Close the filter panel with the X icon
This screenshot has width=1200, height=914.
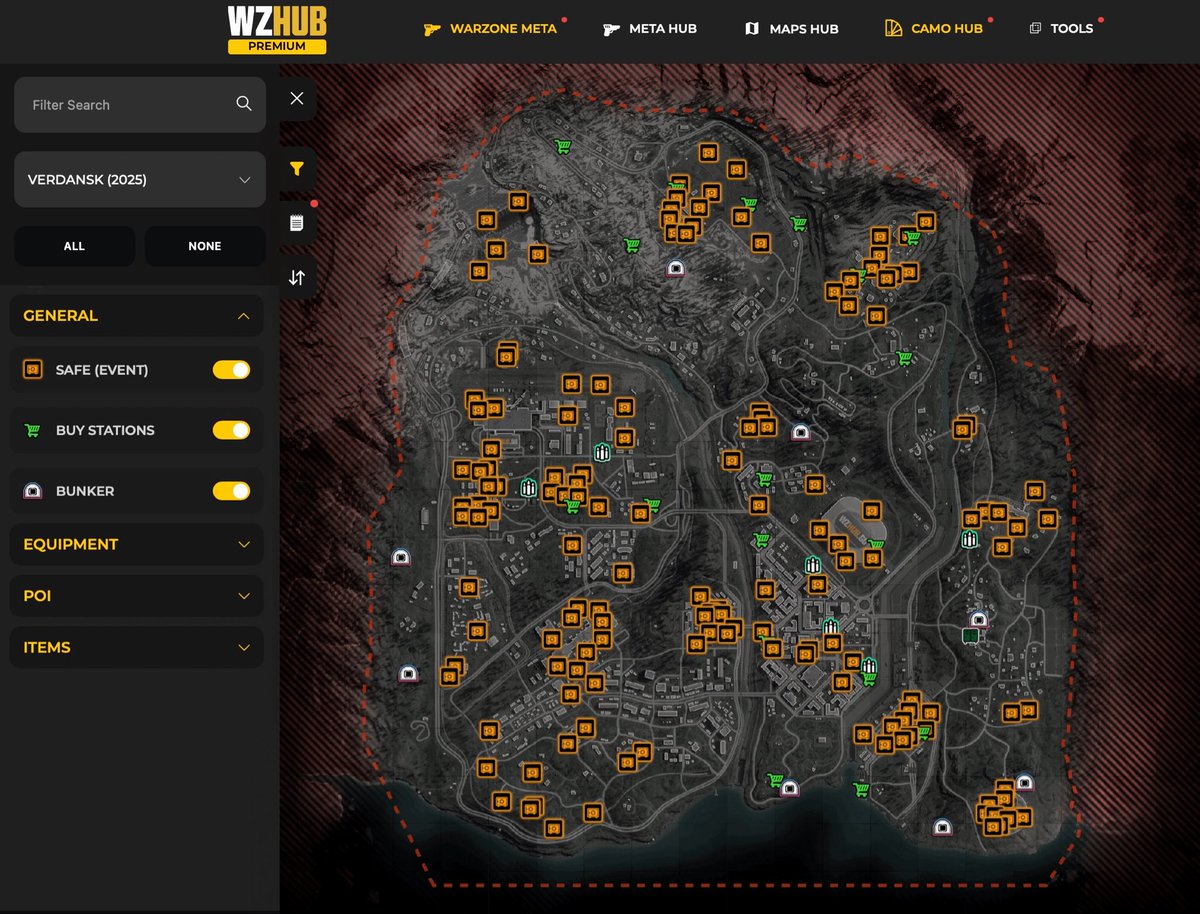pyautogui.click(x=297, y=98)
